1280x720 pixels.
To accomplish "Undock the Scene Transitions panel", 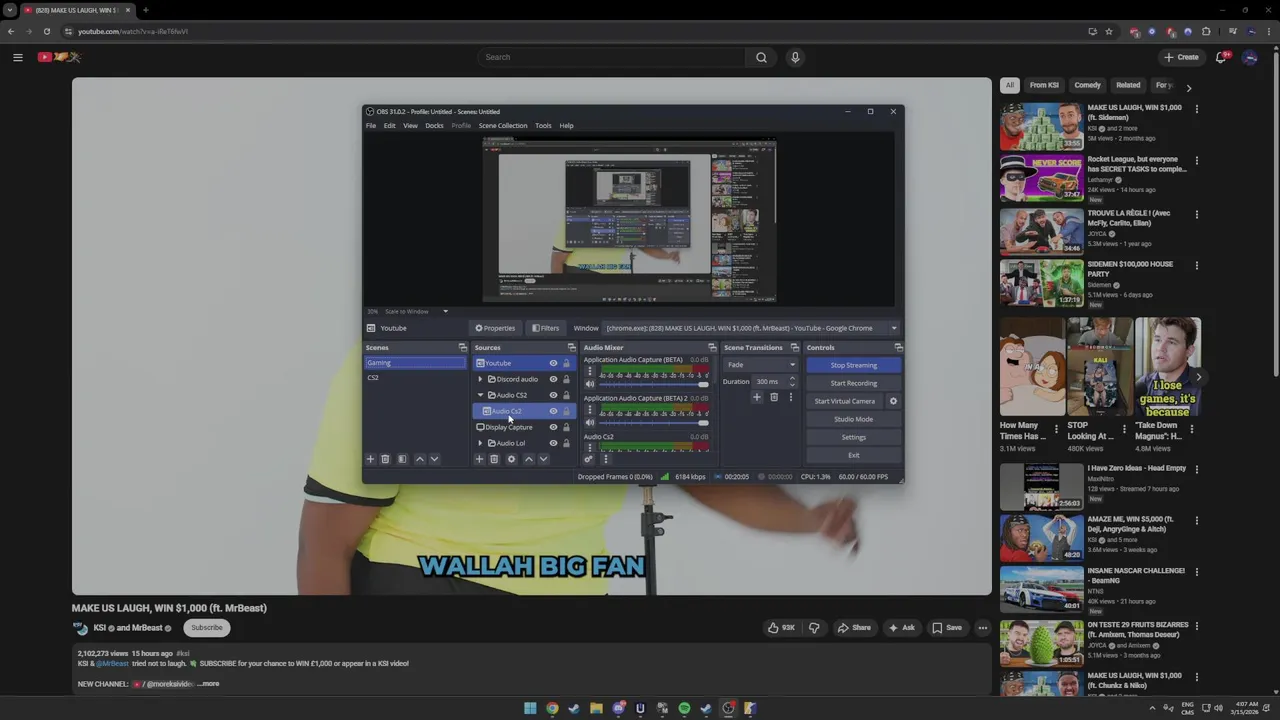I will click(x=795, y=347).
